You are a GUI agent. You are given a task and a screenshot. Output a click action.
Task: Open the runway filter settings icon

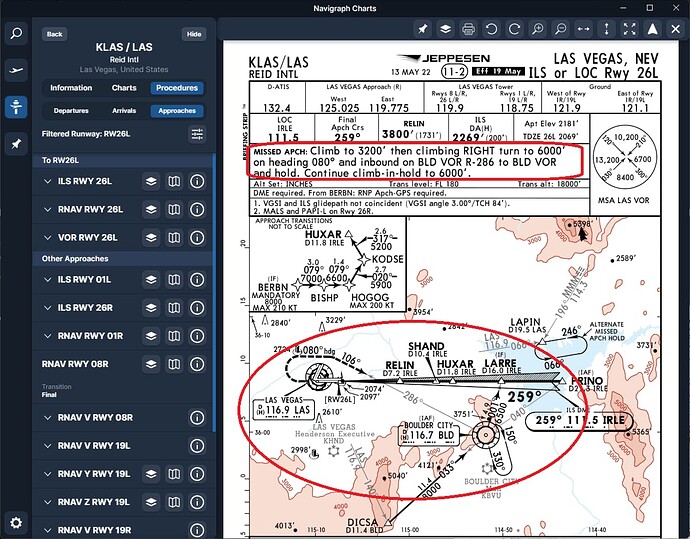click(x=197, y=134)
